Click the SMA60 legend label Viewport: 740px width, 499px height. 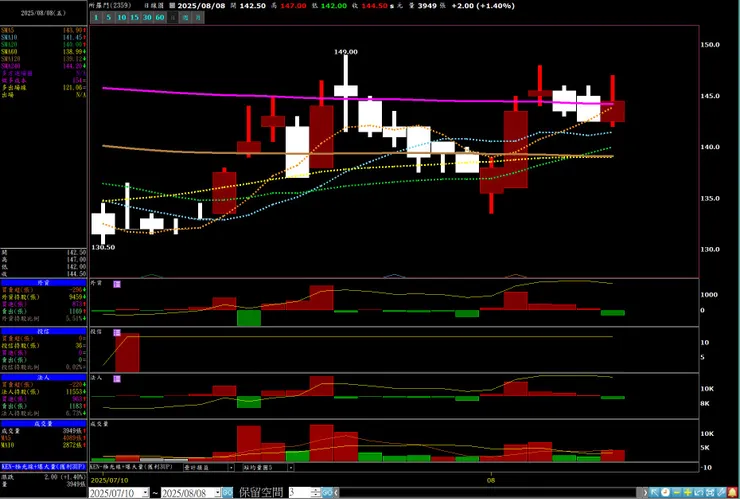[9, 51]
